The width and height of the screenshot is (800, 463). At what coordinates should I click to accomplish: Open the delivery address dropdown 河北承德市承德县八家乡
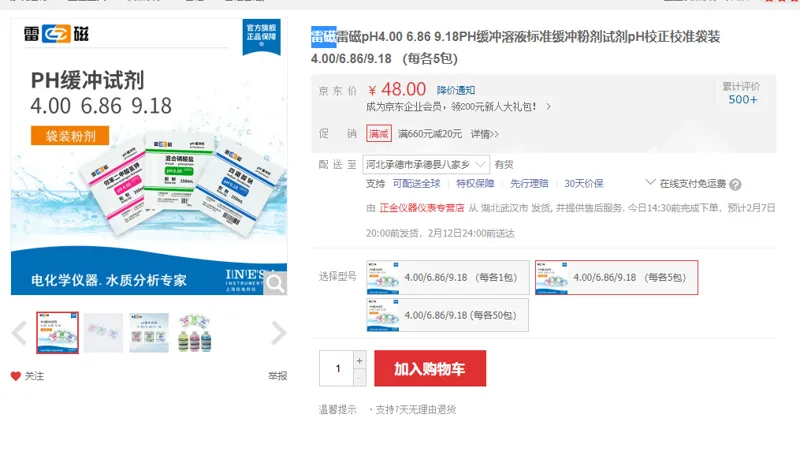pos(426,164)
